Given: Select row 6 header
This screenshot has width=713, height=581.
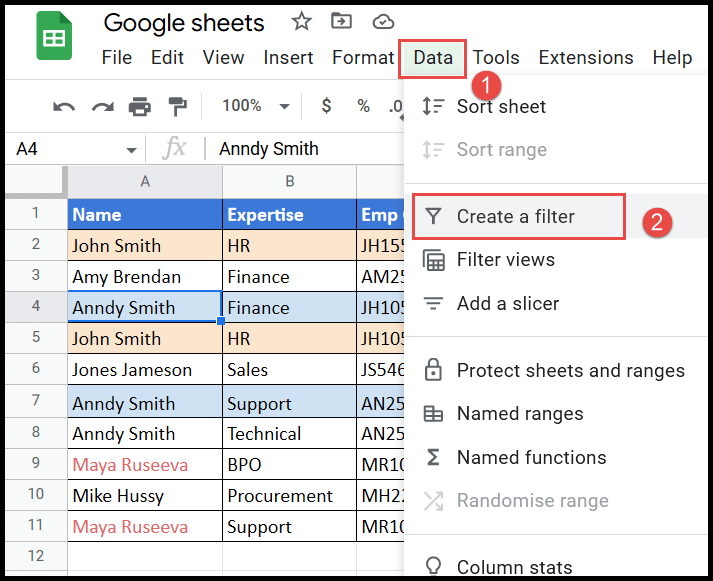Looking at the screenshot, I should [35, 368].
